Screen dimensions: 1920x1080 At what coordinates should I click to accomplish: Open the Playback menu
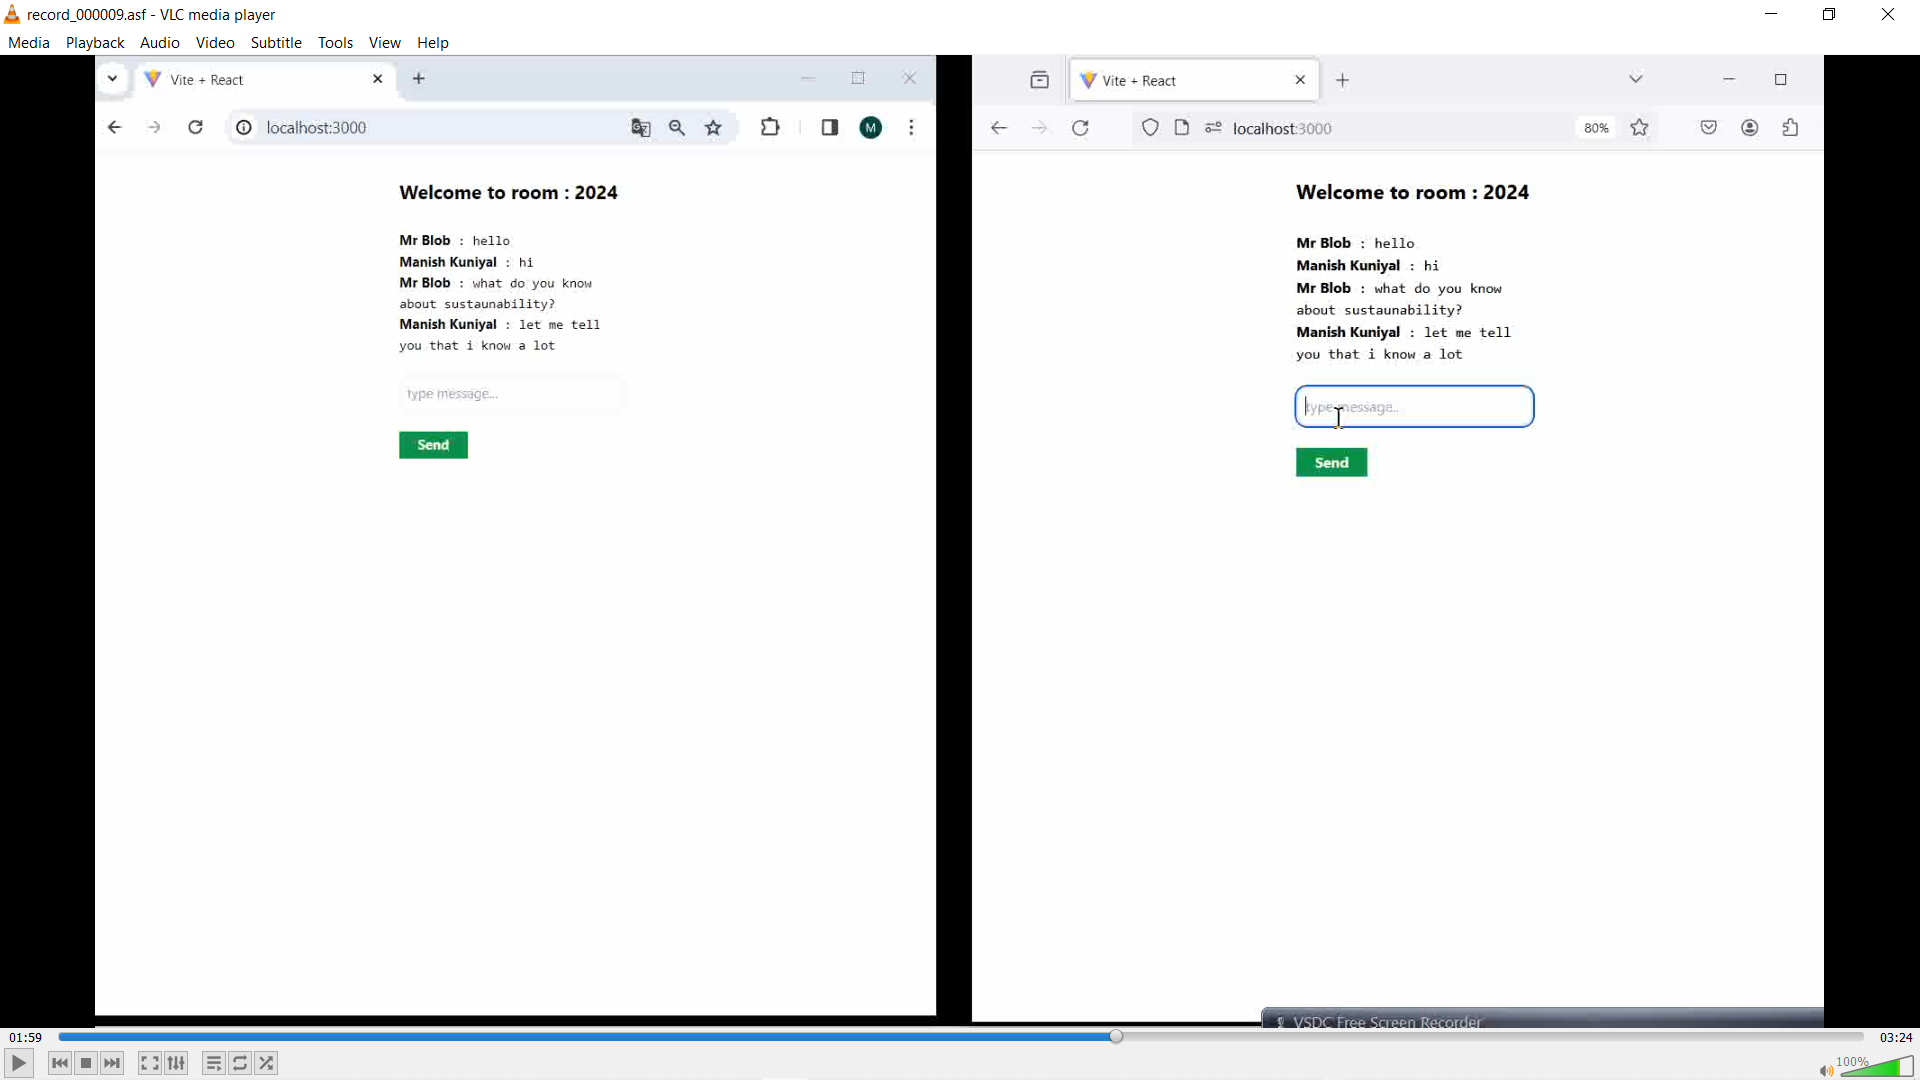[x=95, y=42]
